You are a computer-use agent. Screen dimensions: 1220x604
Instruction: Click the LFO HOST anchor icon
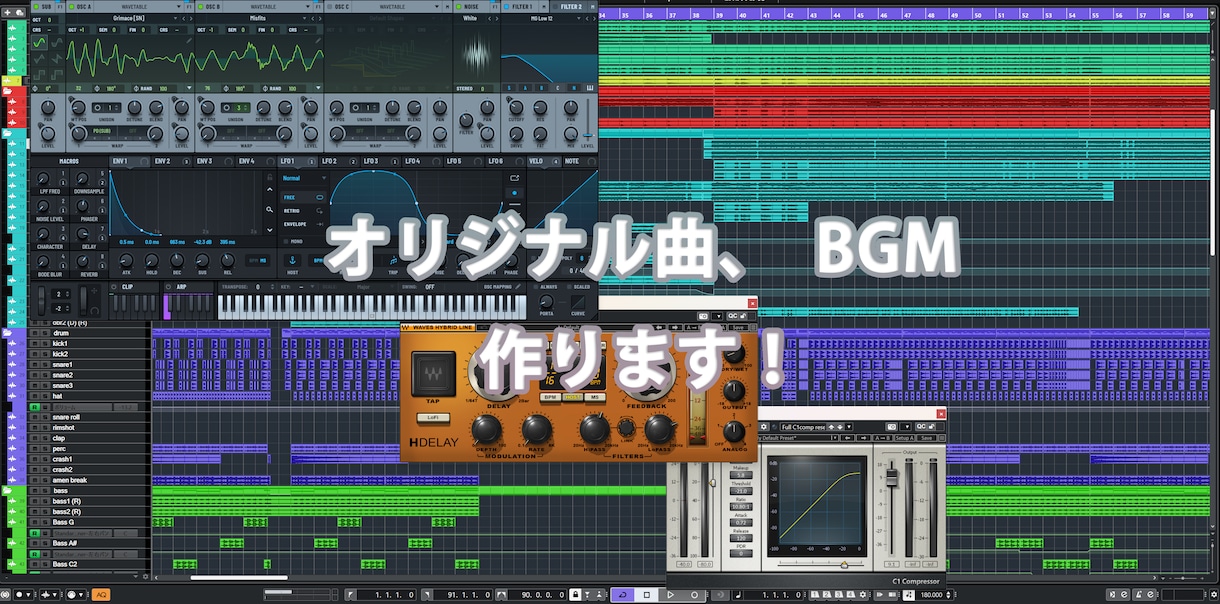pyautogui.click(x=292, y=260)
